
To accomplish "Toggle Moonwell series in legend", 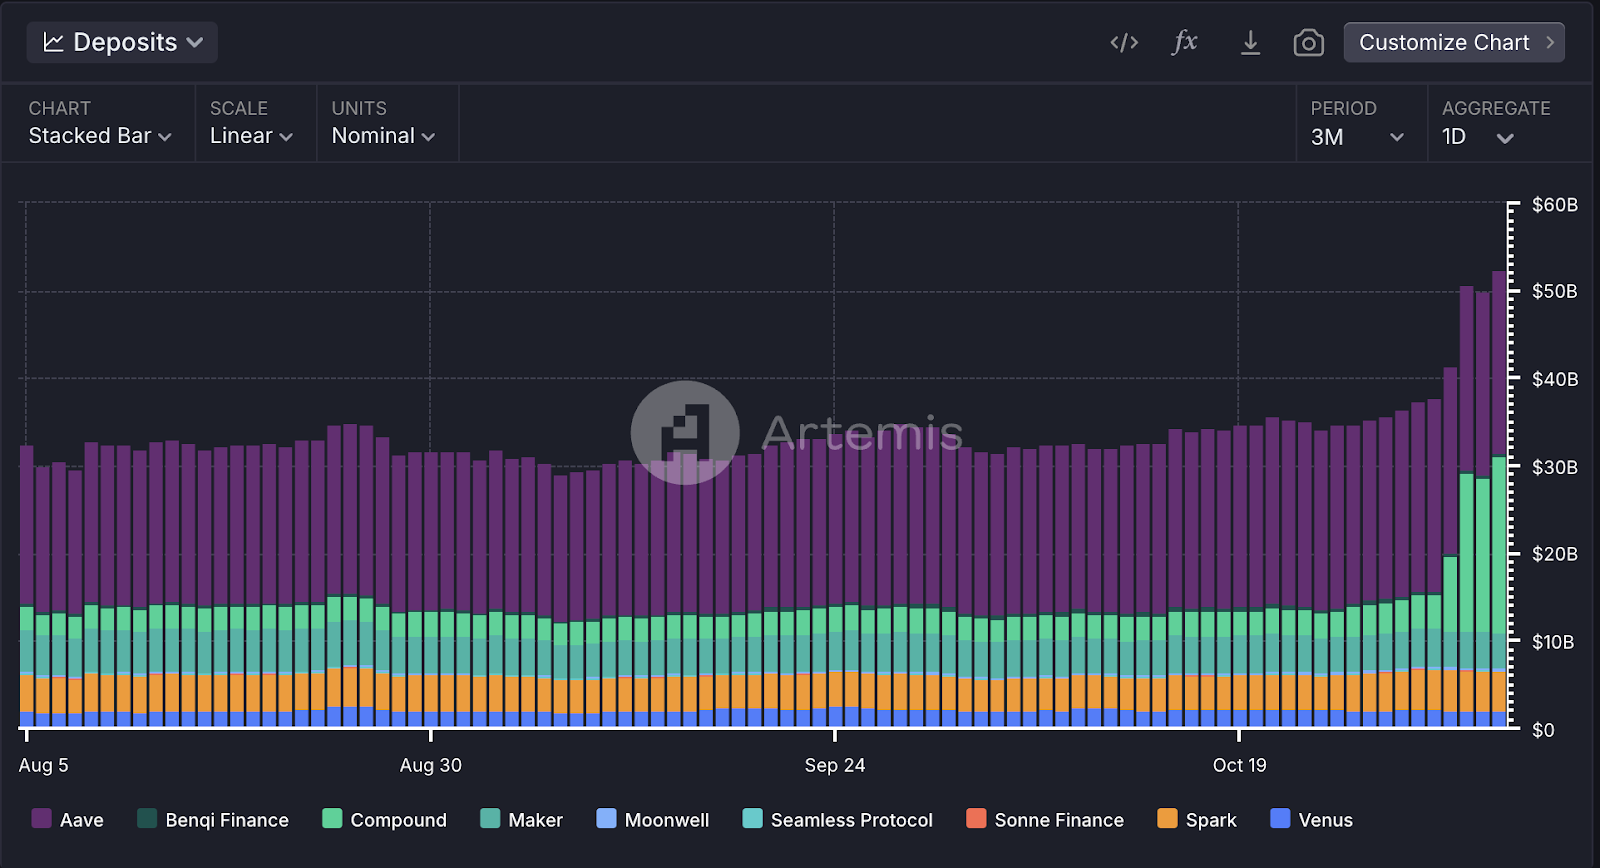I will pyautogui.click(x=653, y=819).
